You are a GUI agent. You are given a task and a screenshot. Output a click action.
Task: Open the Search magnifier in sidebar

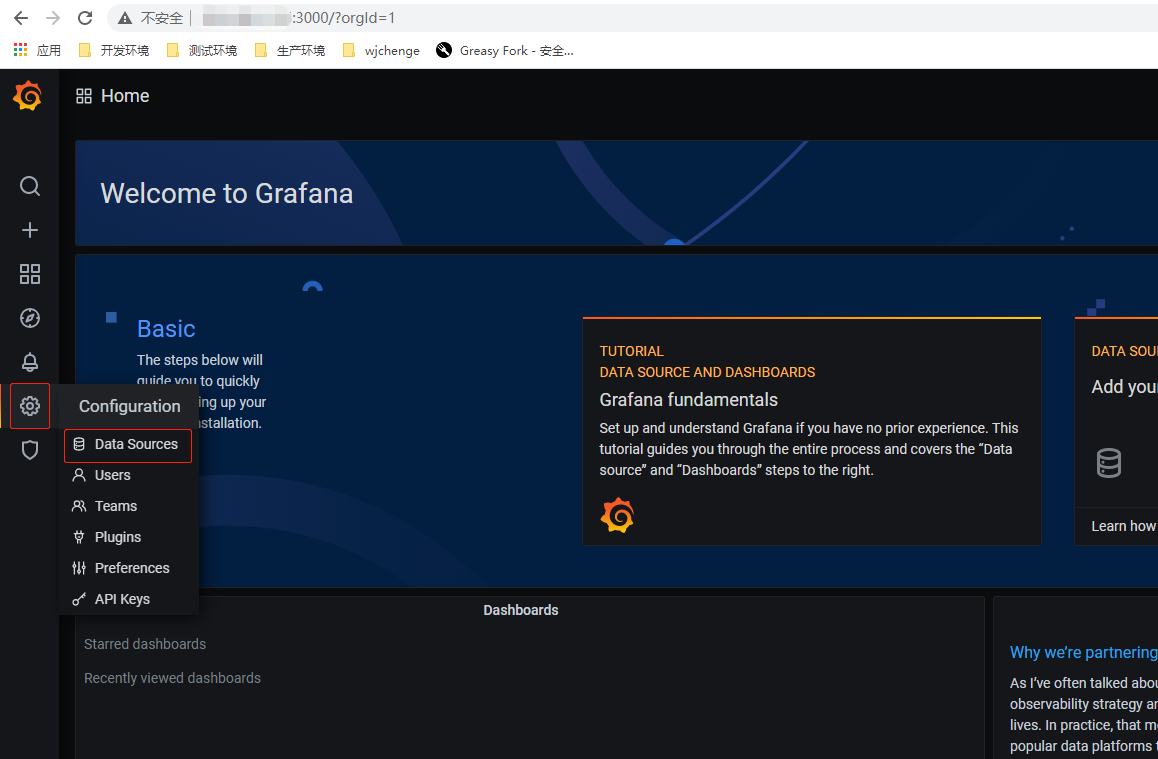point(30,186)
